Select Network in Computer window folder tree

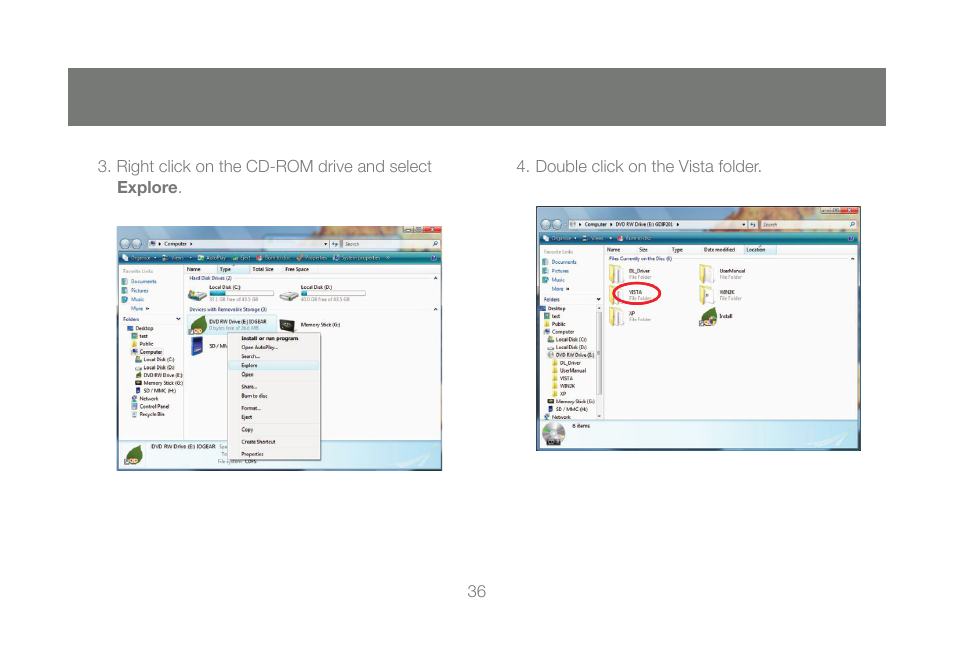(x=145, y=399)
